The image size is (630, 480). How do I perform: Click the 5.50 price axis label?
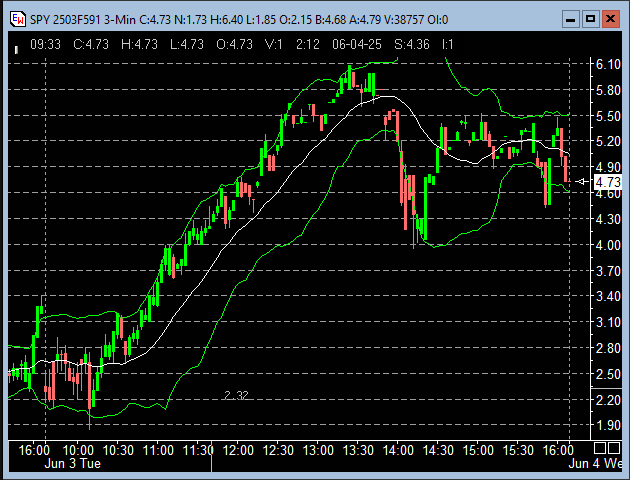pyautogui.click(x=608, y=116)
